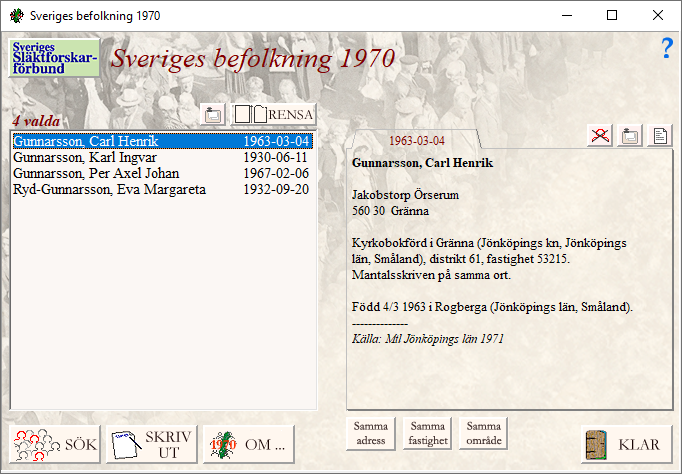Select Gunnarsson, Carl Henrik in list

tap(163, 141)
